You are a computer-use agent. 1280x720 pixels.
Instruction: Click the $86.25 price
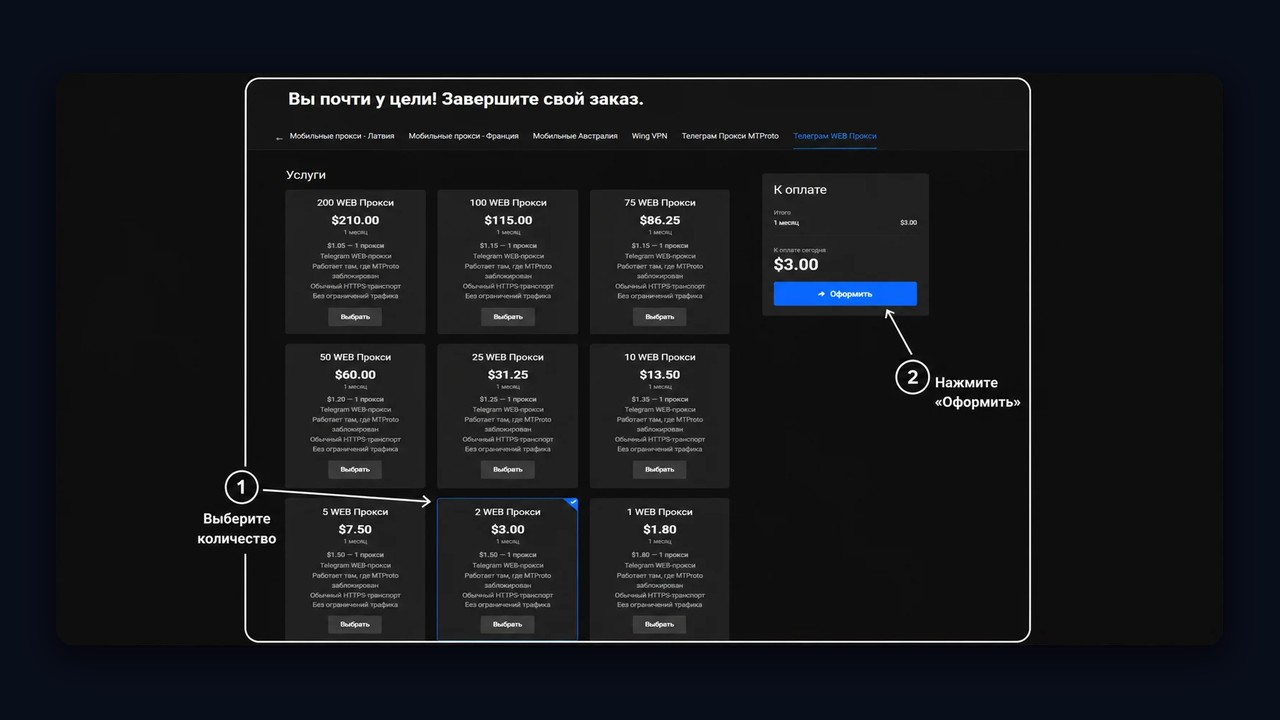pyautogui.click(x=660, y=220)
